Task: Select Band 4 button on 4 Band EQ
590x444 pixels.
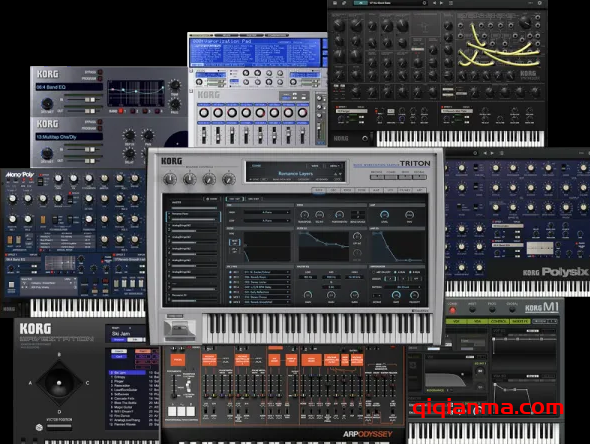Action: pos(156,111)
